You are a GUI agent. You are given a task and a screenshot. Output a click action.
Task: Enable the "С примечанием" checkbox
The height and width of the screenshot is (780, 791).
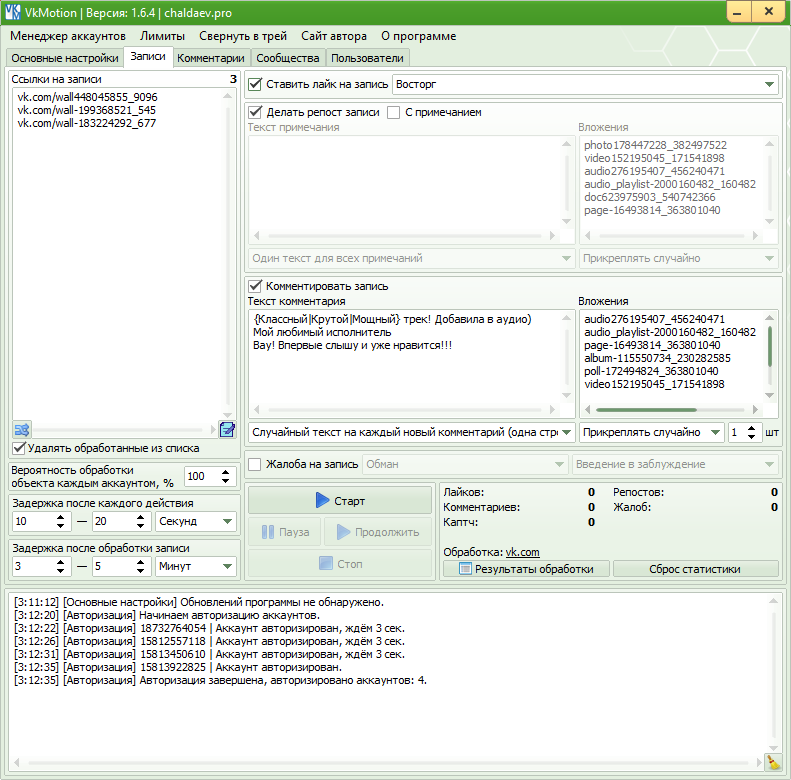click(394, 112)
